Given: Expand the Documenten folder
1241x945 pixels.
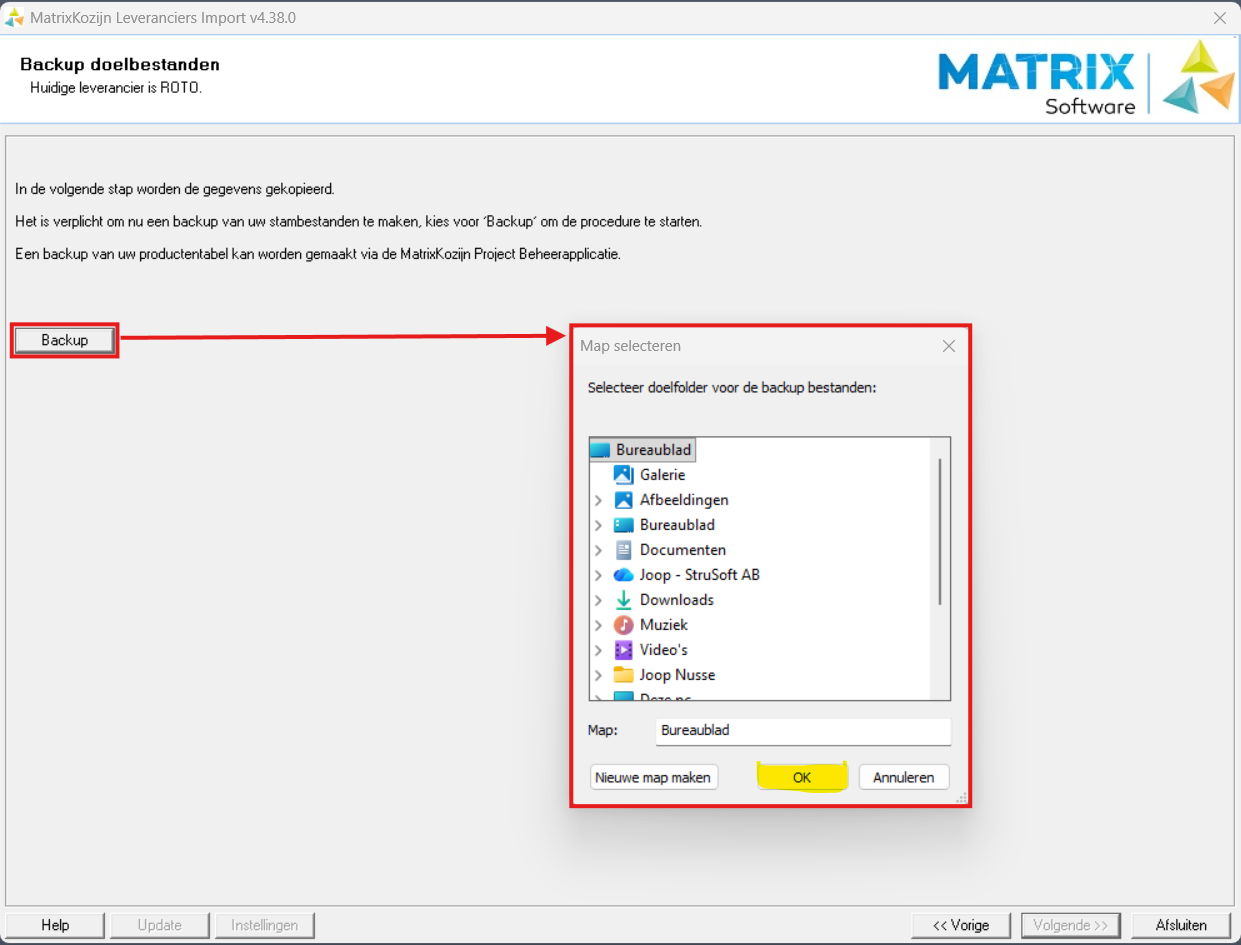Looking at the screenshot, I should 598,550.
